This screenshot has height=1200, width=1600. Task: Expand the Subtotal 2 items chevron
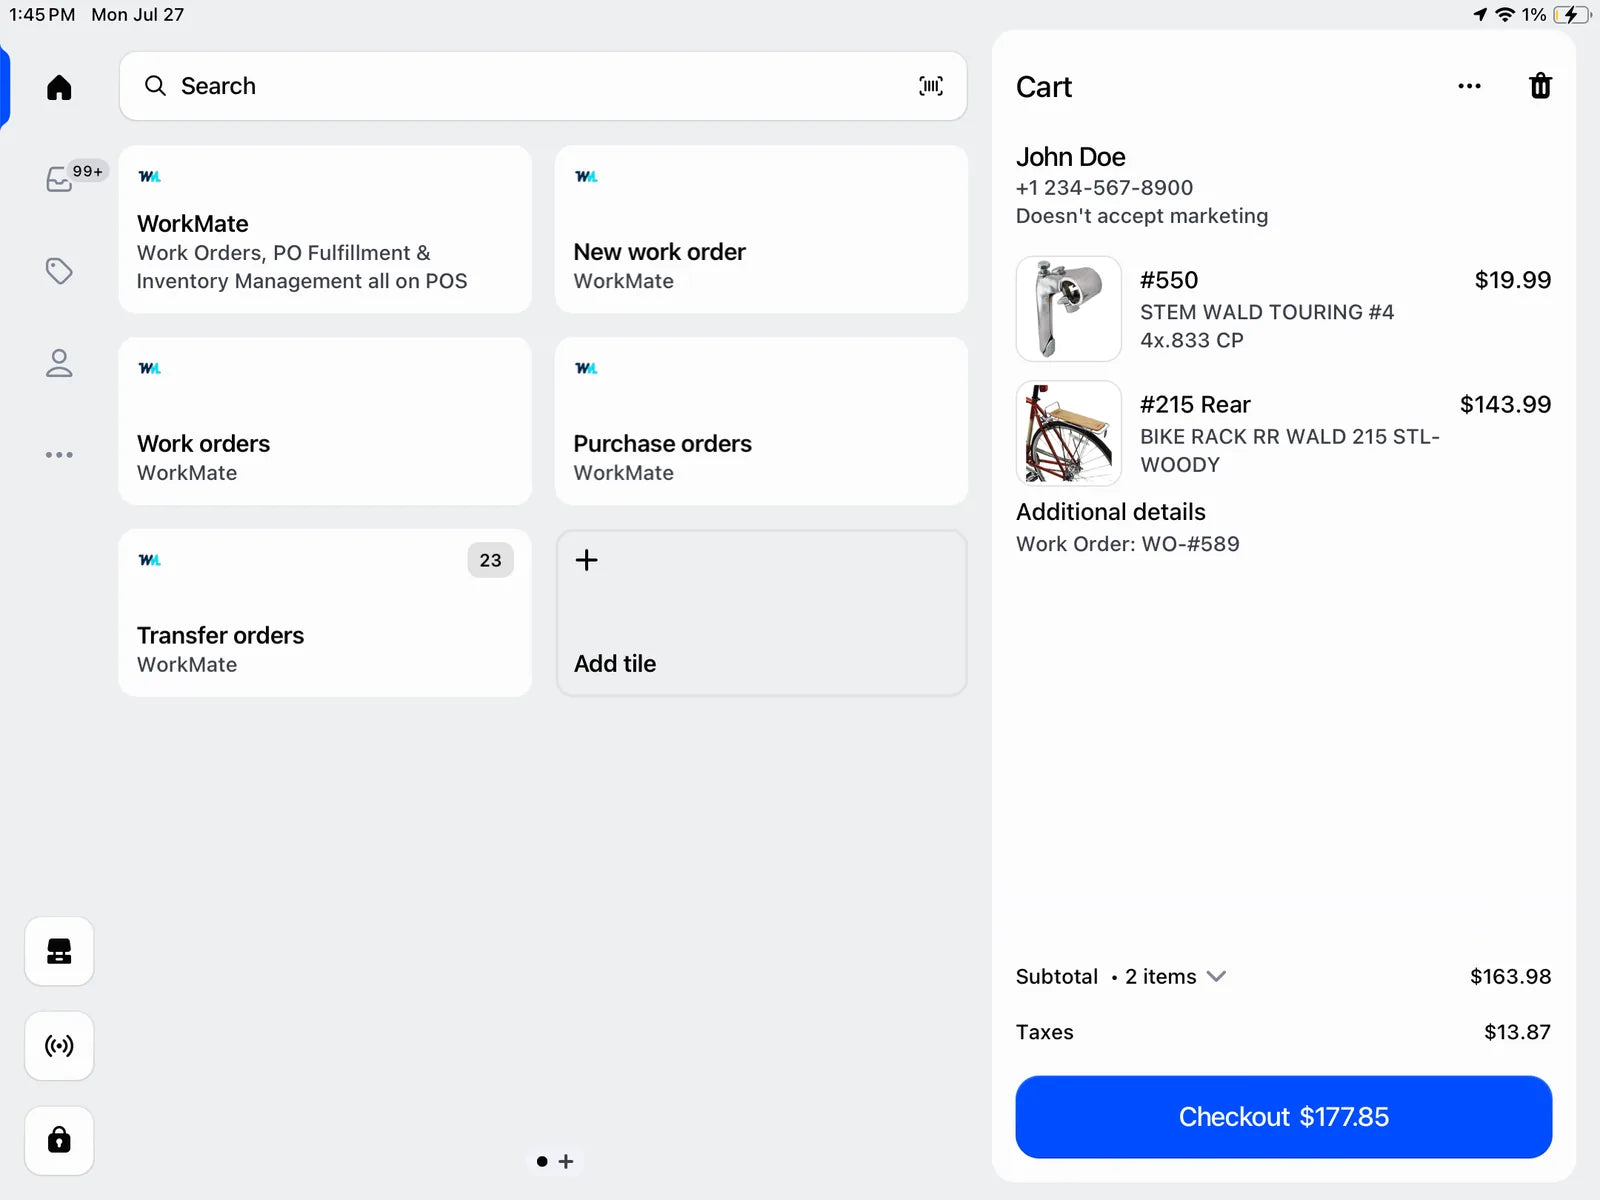[1216, 976]
